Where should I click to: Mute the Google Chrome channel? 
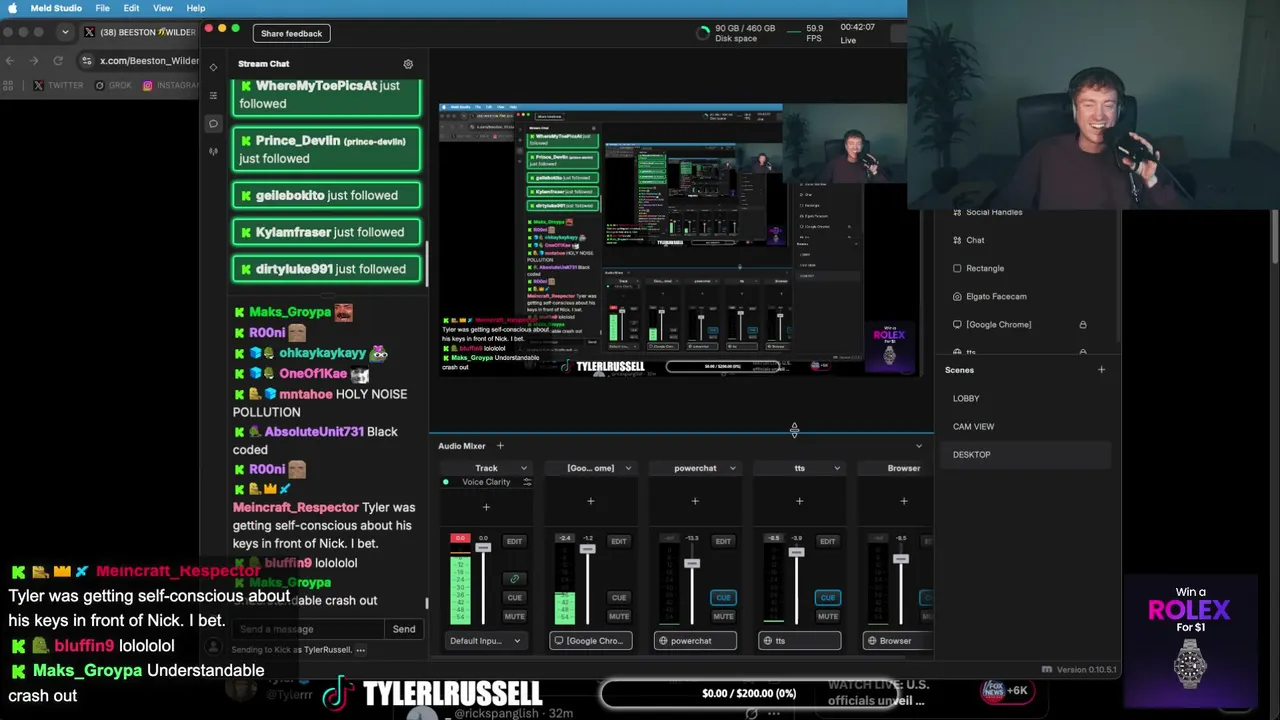coord(619,616)
